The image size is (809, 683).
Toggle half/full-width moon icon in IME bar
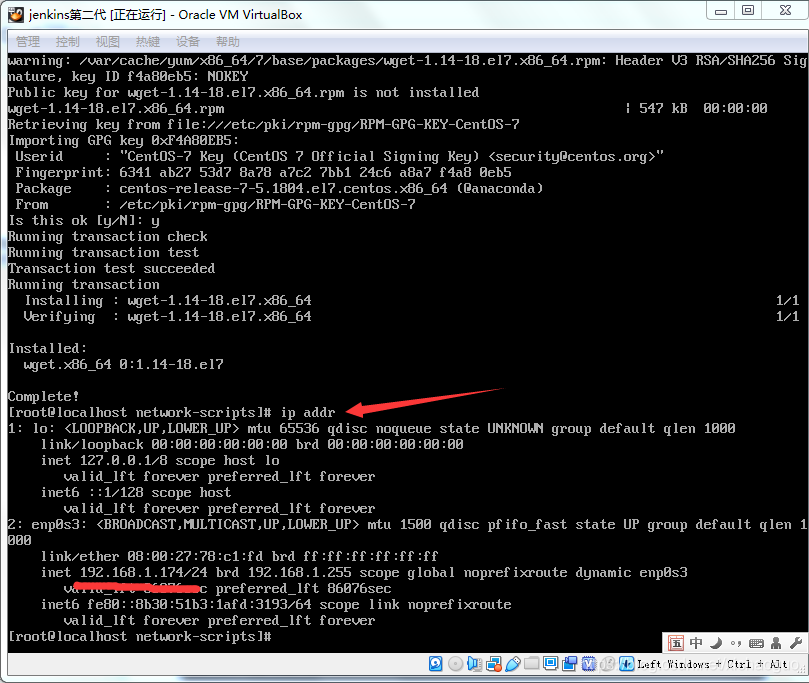[716, 643]
